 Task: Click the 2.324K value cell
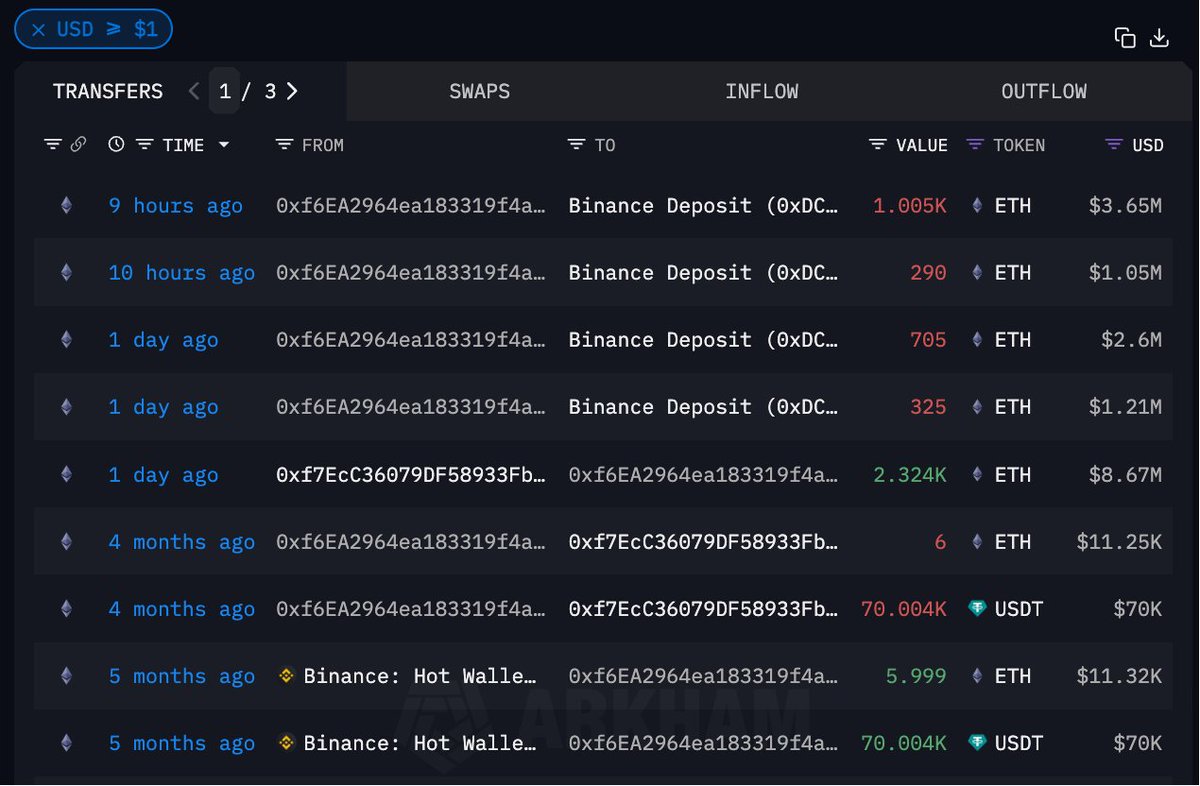pos(910,475)
